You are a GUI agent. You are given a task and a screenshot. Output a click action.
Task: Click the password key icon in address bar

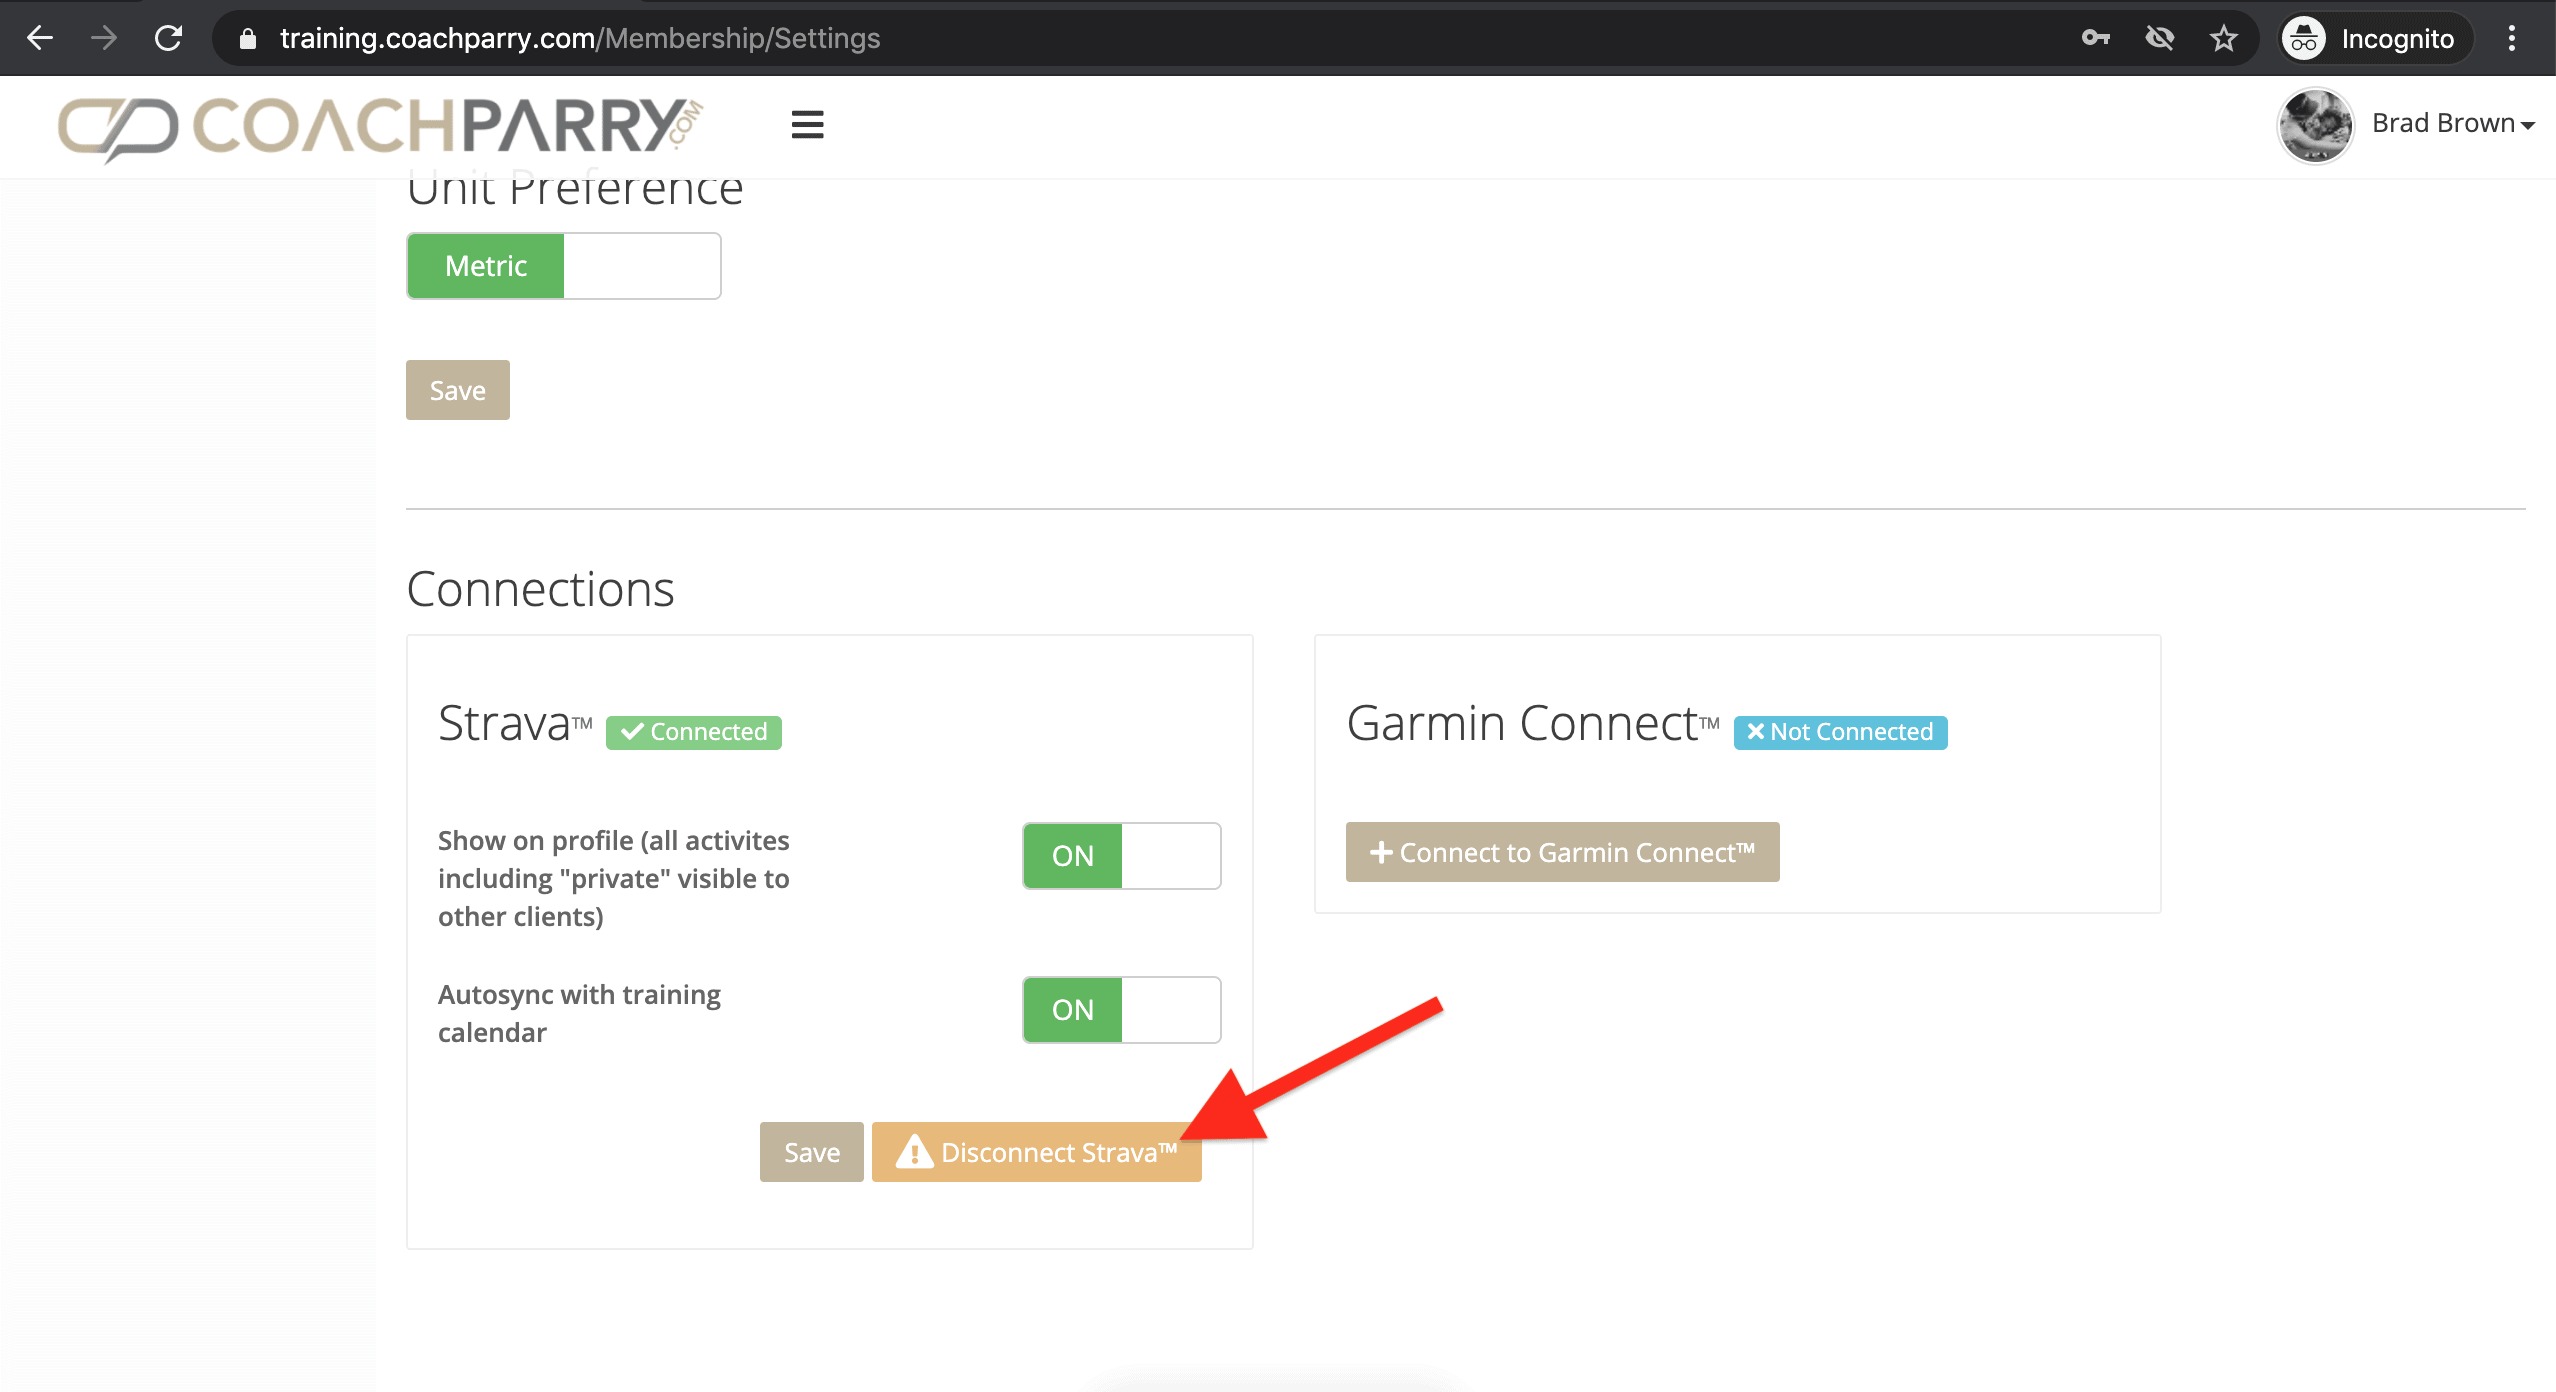[2095, 38]
